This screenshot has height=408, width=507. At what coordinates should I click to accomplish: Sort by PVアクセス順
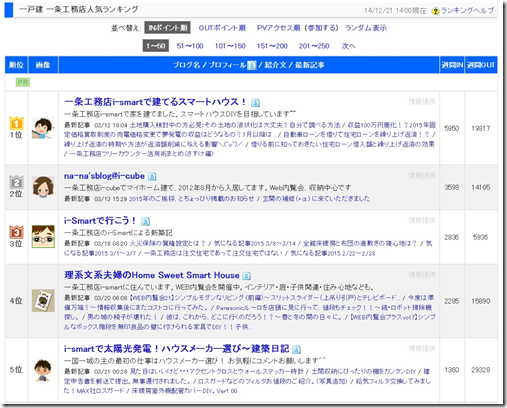click(x=279, y=28)
